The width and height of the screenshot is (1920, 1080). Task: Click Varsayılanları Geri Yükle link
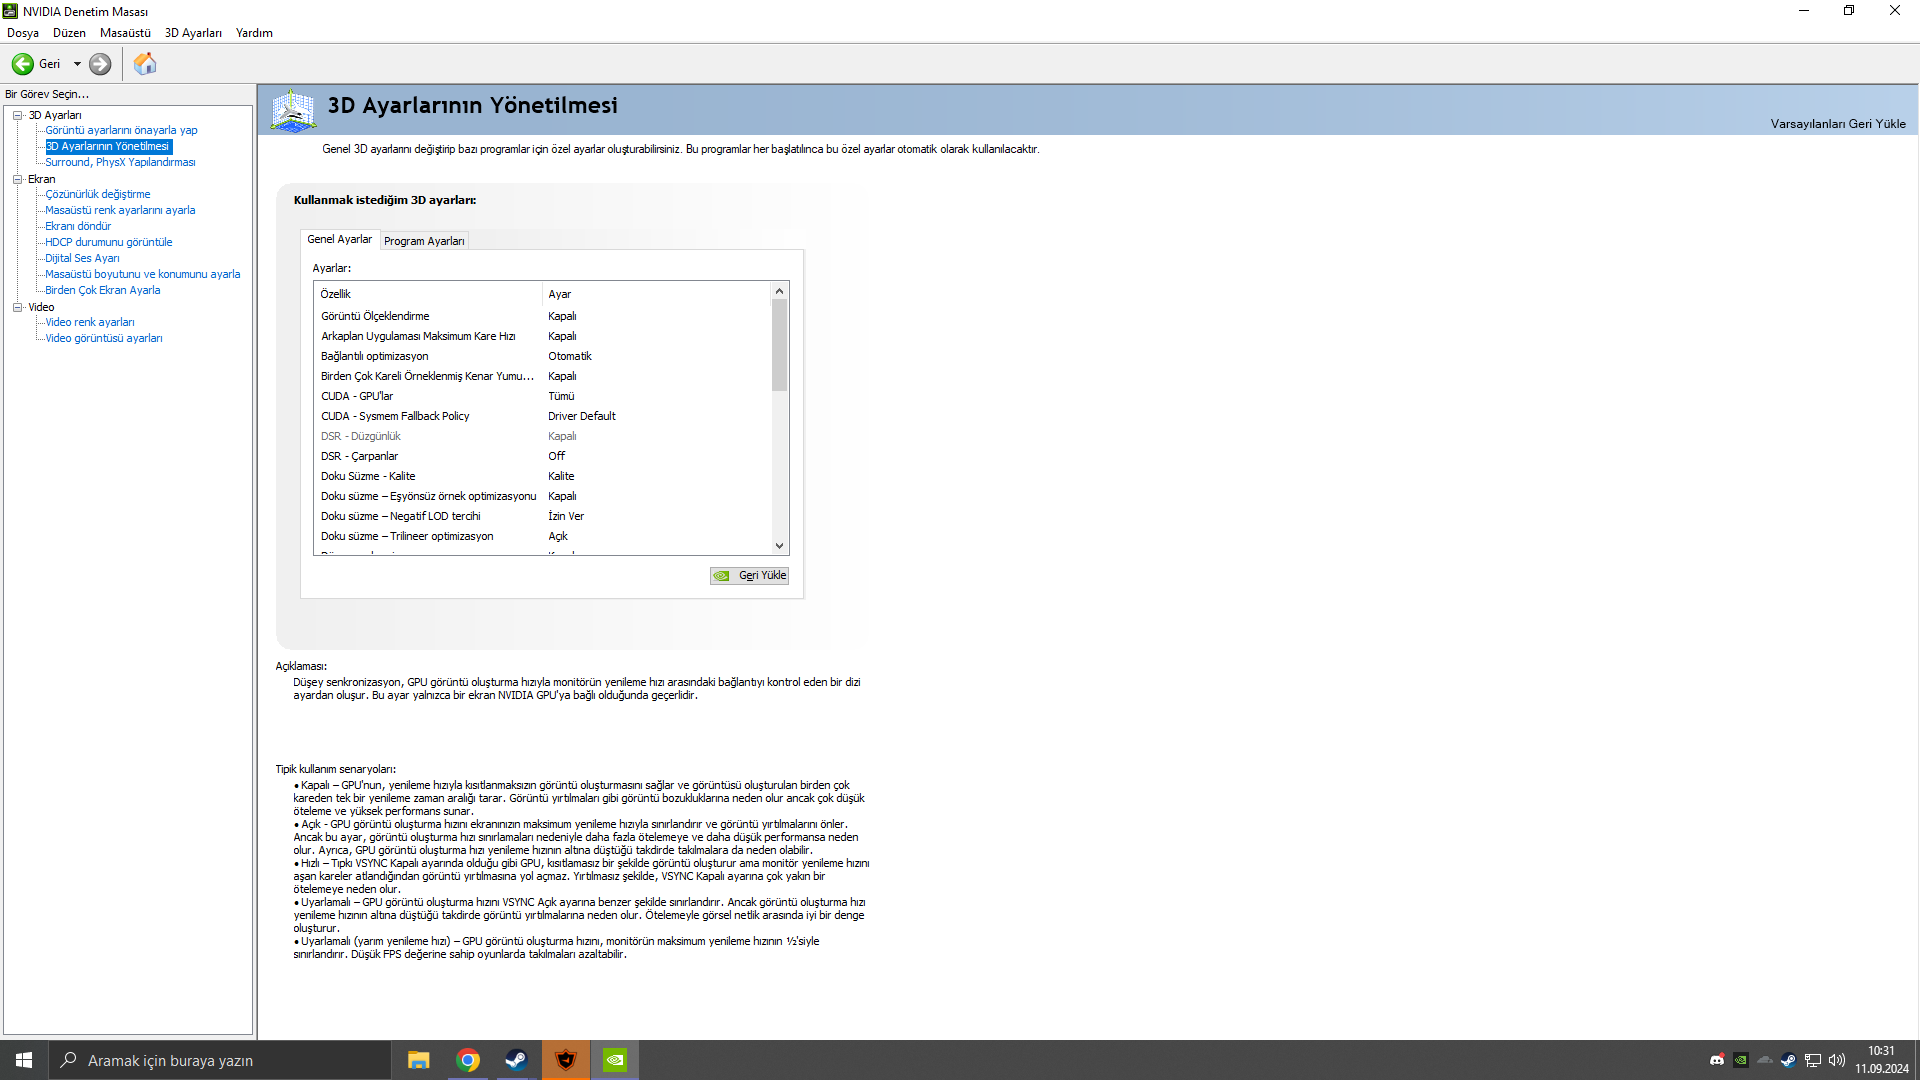click(x=1837, y=124)
